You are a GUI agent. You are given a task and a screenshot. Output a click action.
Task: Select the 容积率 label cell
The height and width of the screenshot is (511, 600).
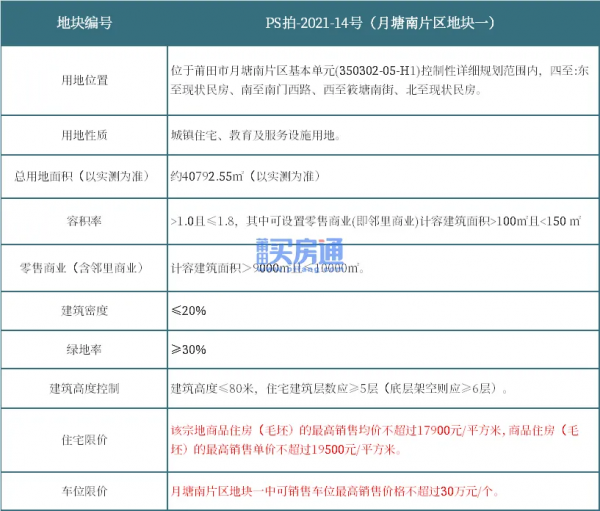tap(84, 221)
